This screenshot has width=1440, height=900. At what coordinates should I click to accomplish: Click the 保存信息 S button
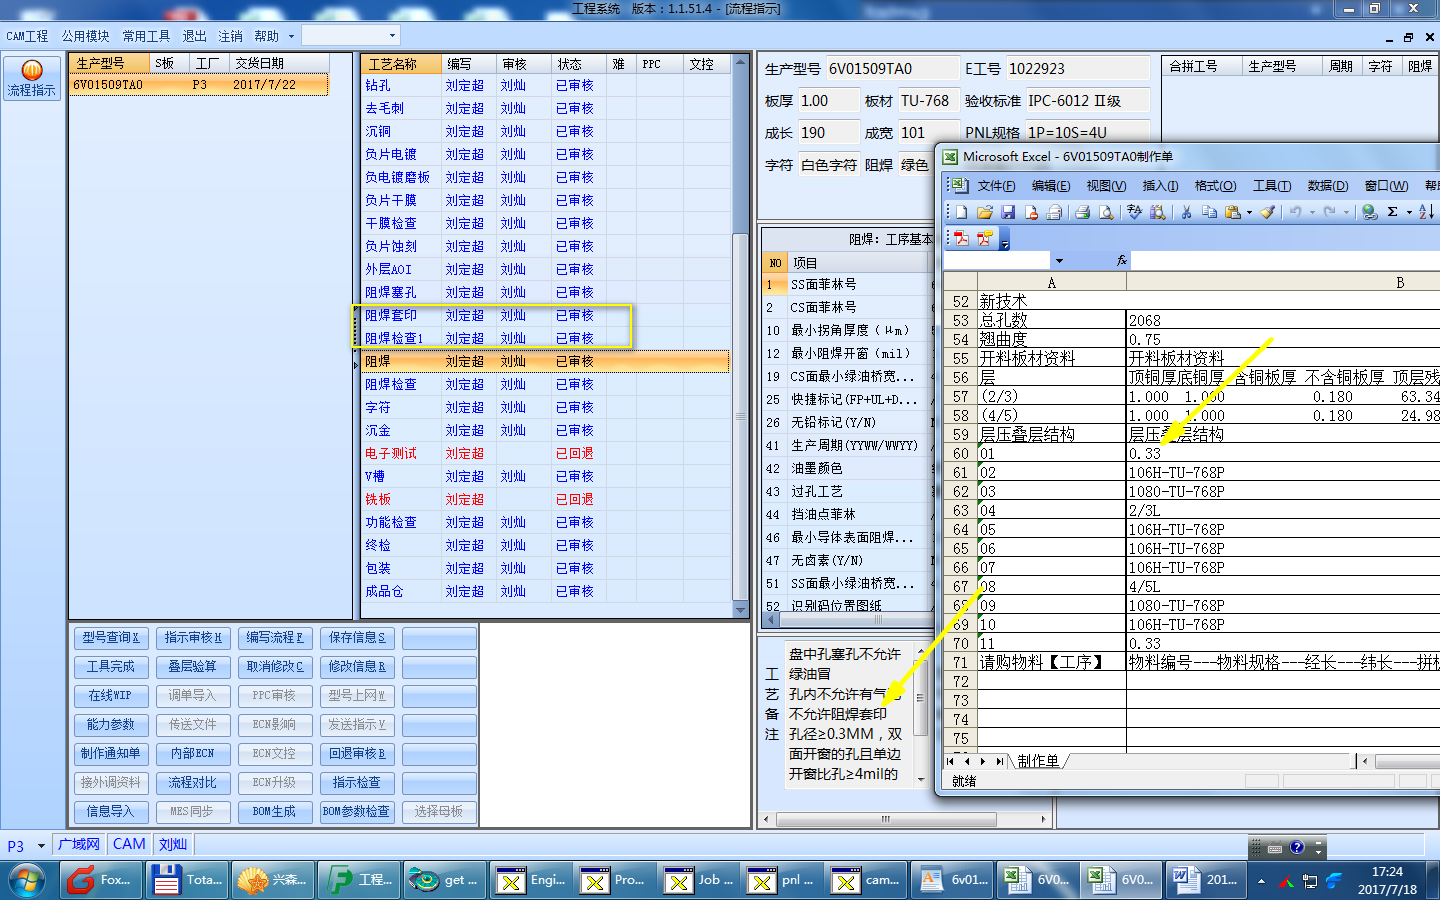357,638
